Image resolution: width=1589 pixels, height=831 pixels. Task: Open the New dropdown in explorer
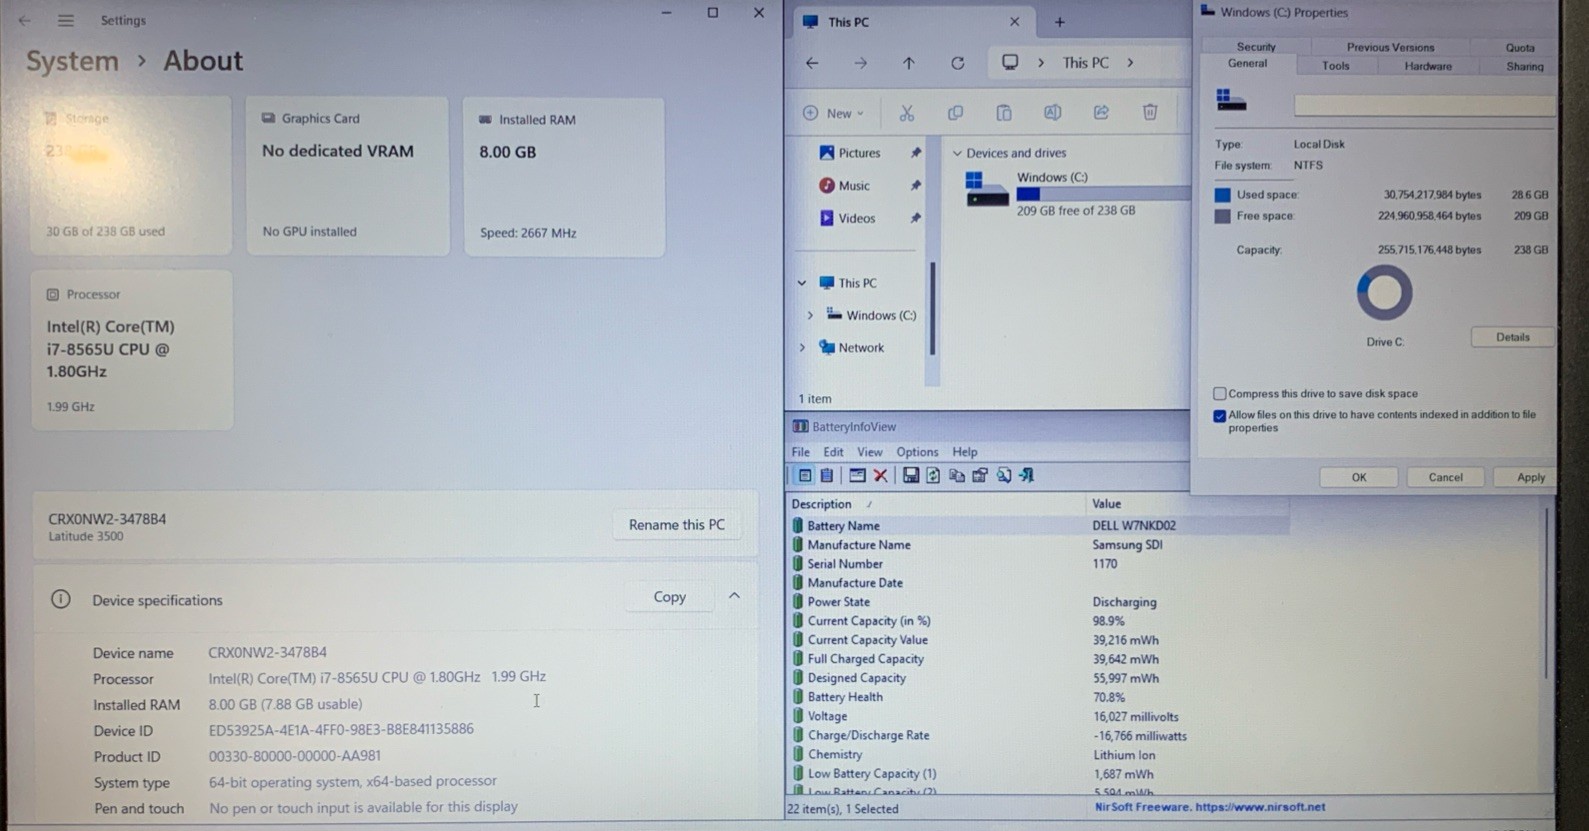pos(833,113)
